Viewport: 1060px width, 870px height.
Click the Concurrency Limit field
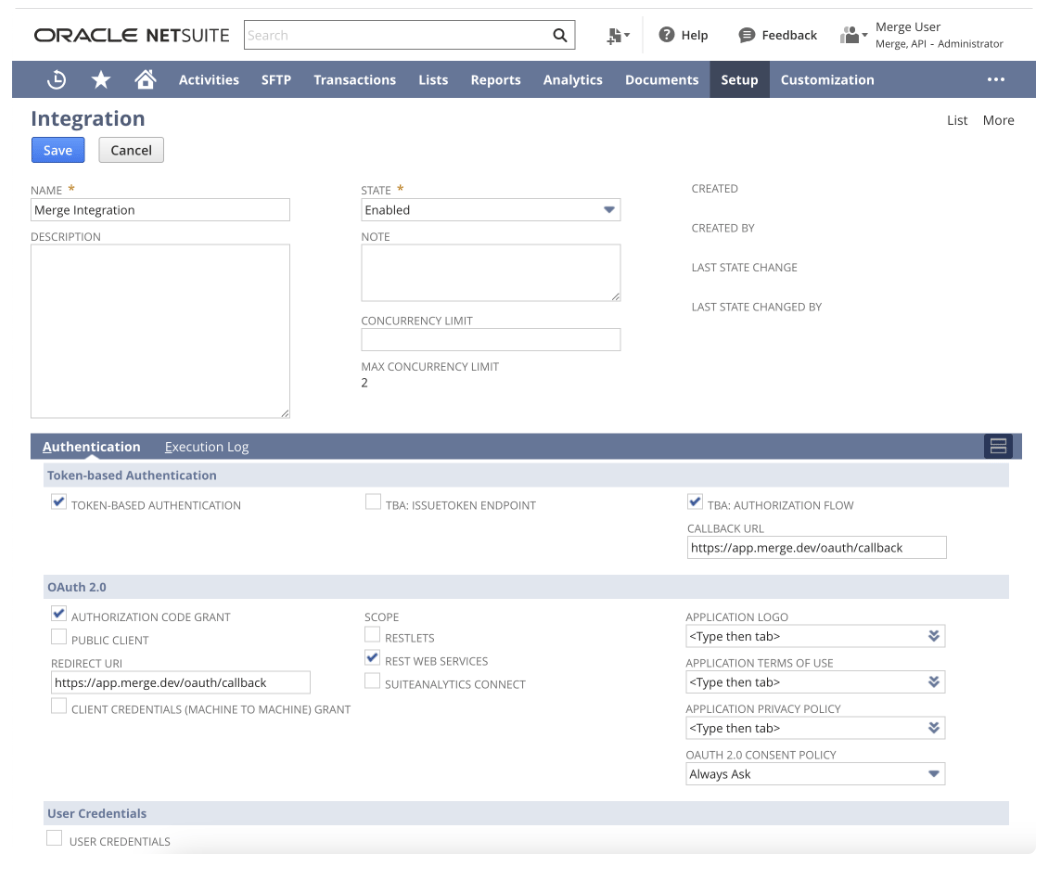click(491, 339)
